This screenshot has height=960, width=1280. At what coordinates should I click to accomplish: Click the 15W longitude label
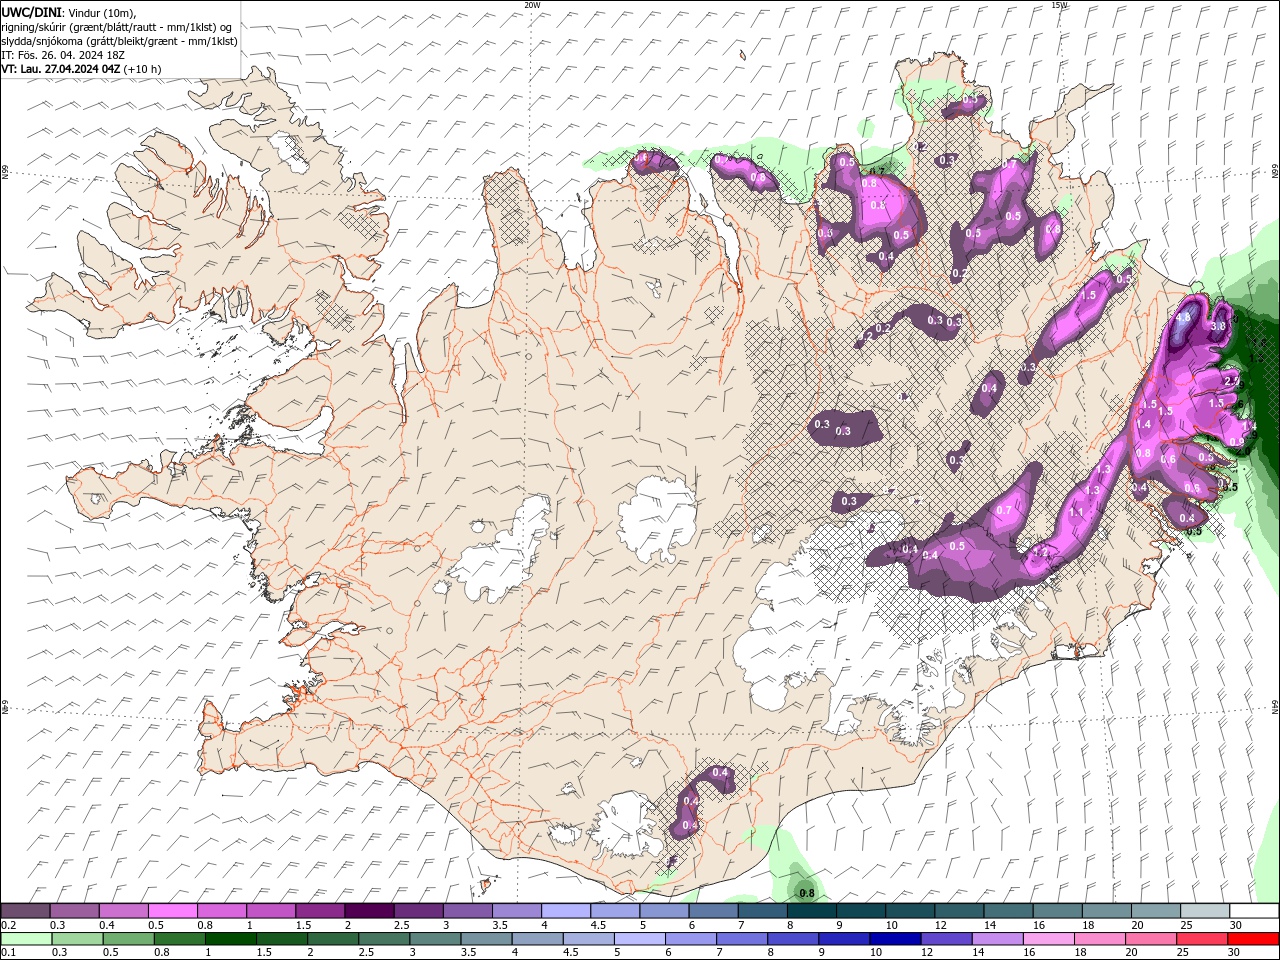click(x=1059, y=5)
